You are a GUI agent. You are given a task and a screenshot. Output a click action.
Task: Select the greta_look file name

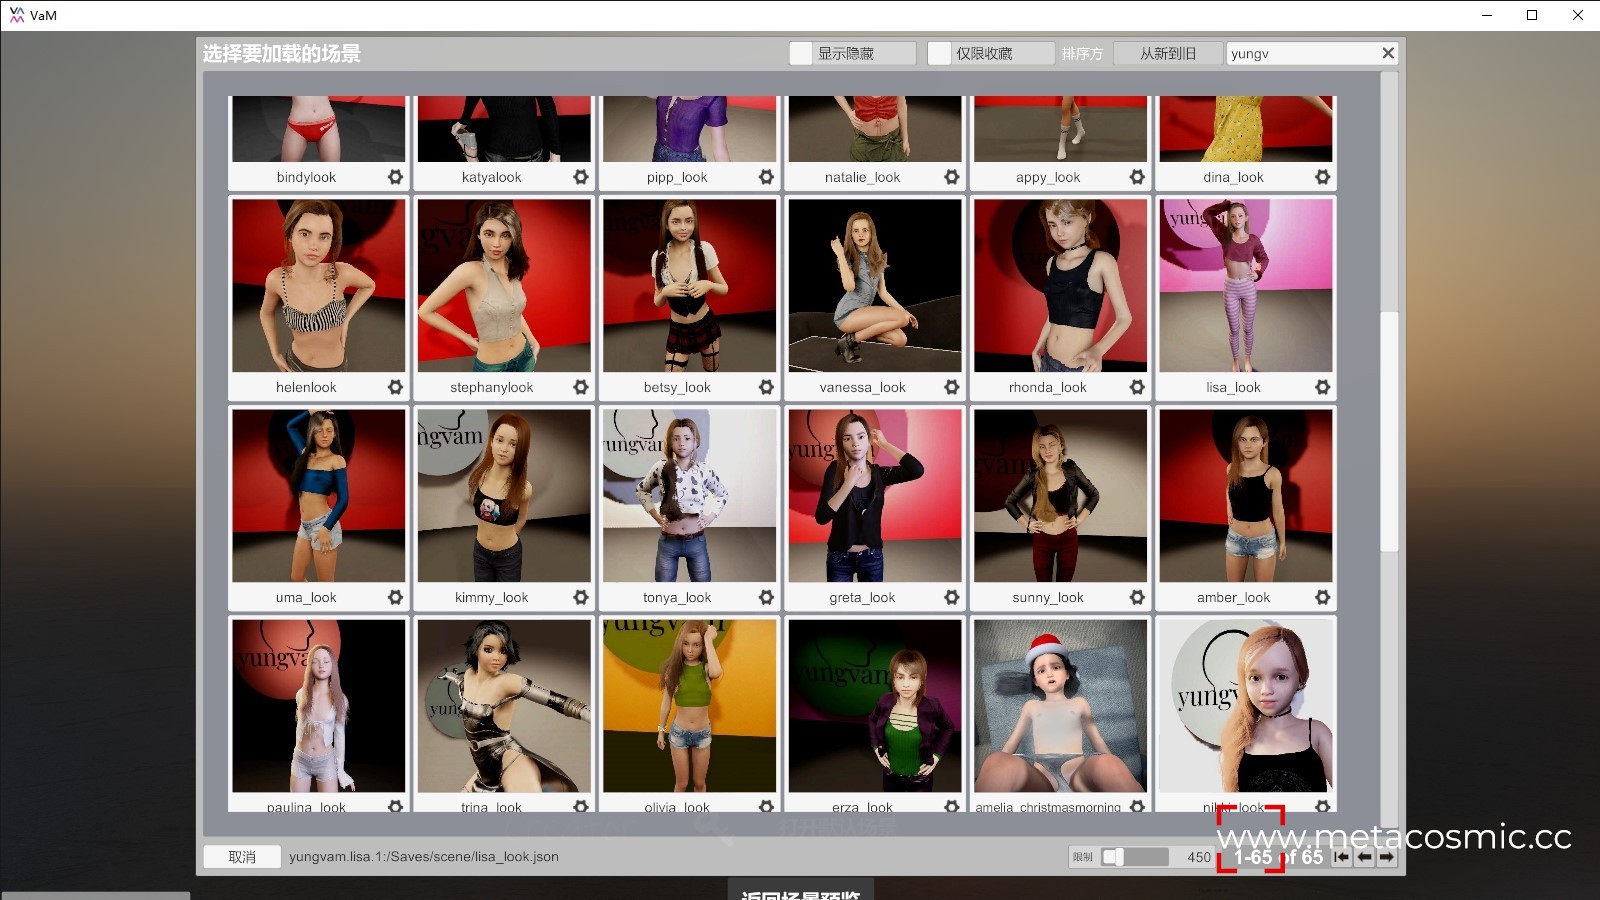(x=862, y=597)
